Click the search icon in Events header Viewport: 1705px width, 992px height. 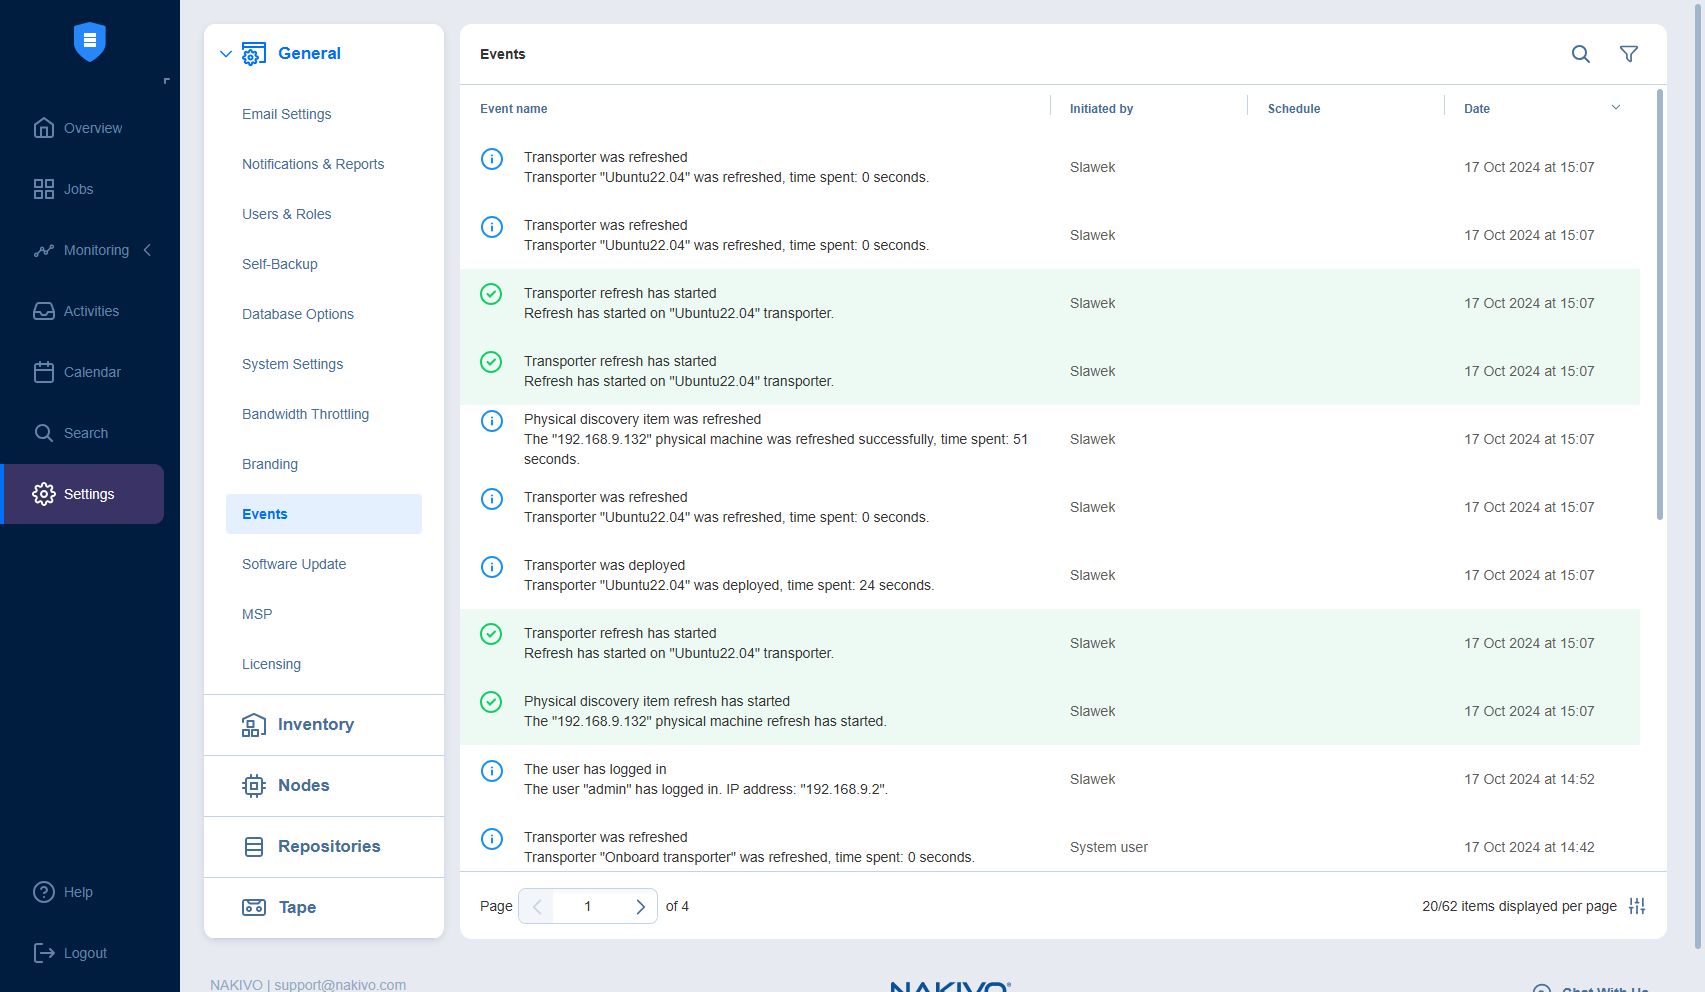coord(1580,54)
